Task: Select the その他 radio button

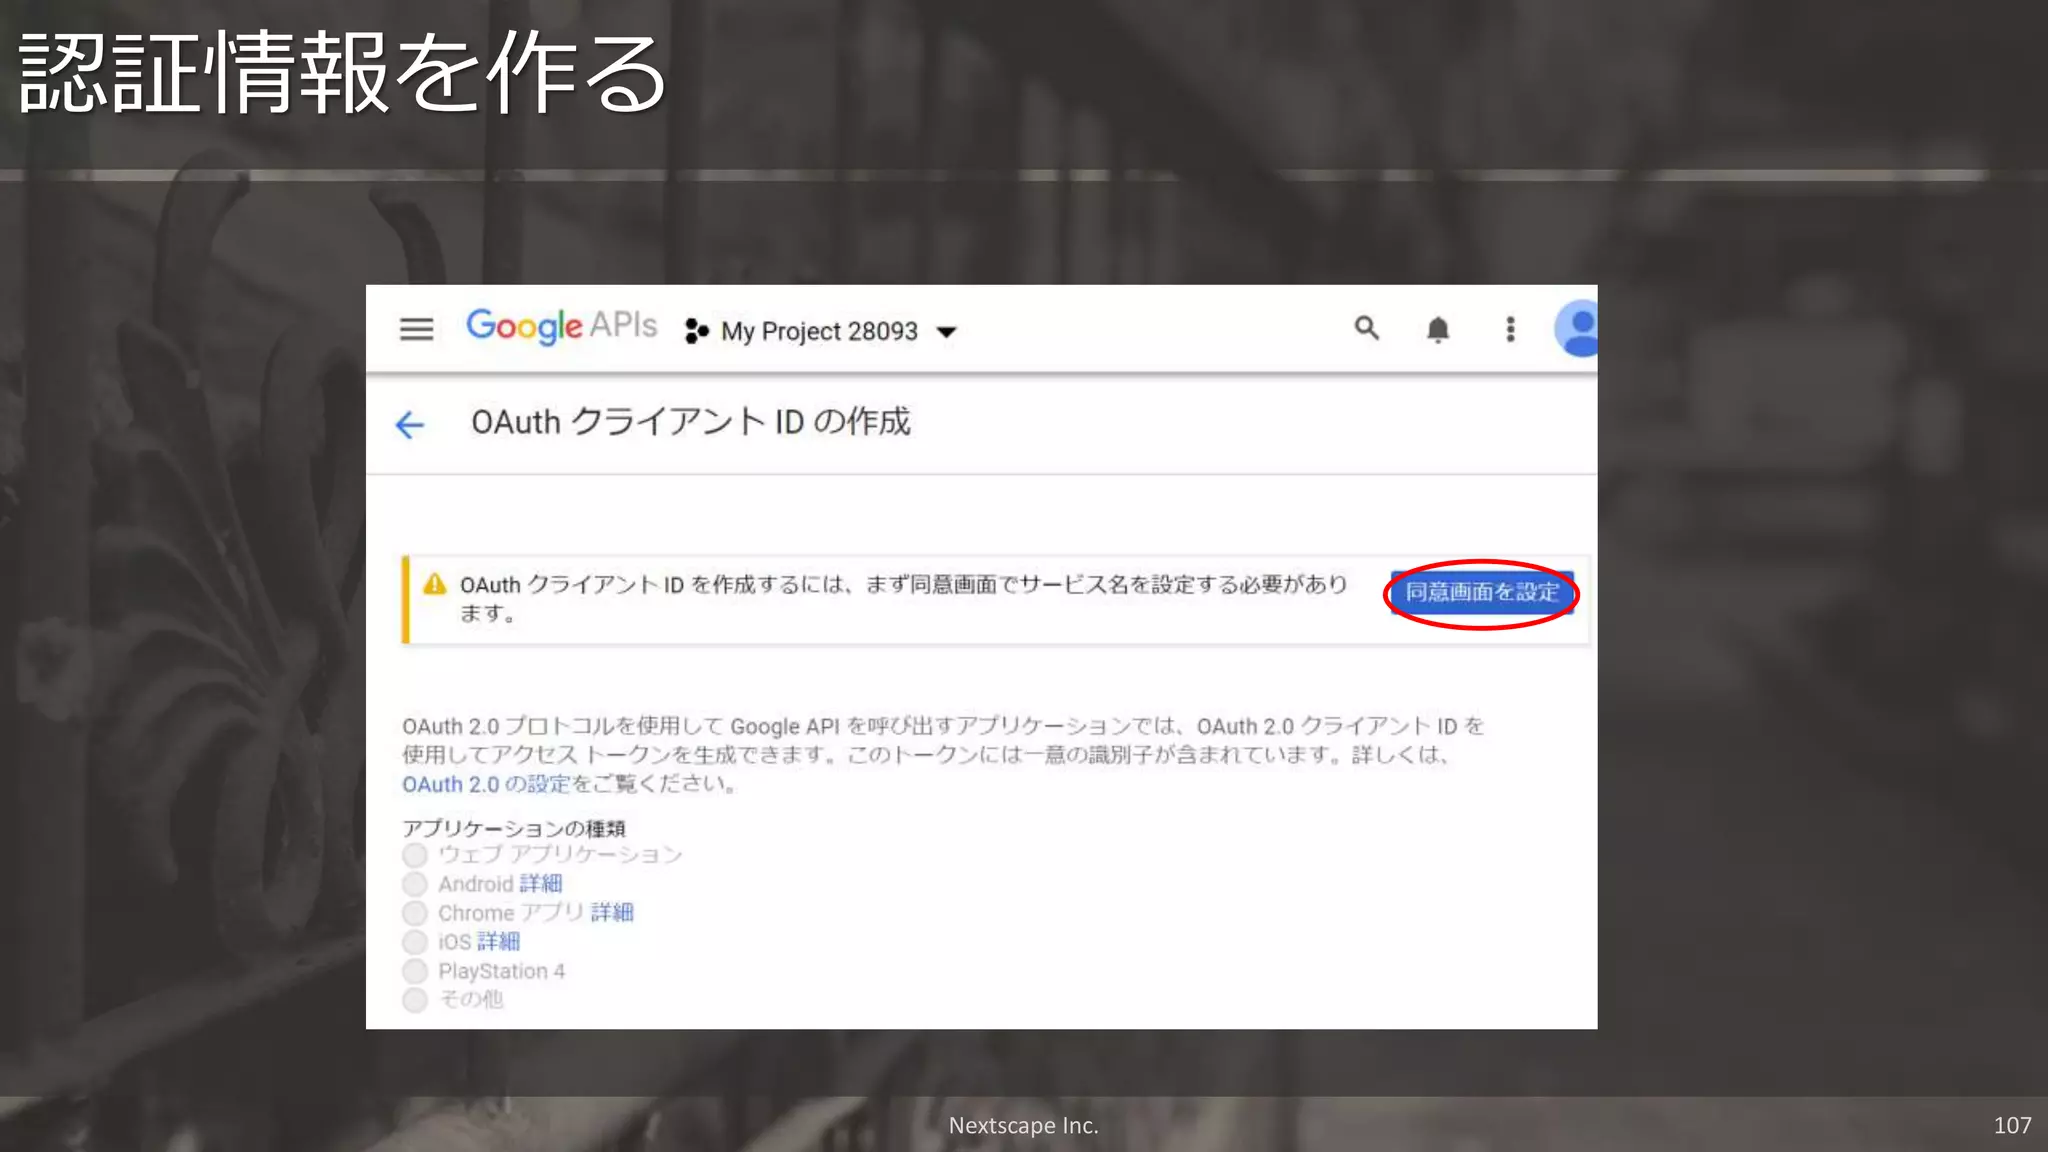Action: (x=415, y=1000)
